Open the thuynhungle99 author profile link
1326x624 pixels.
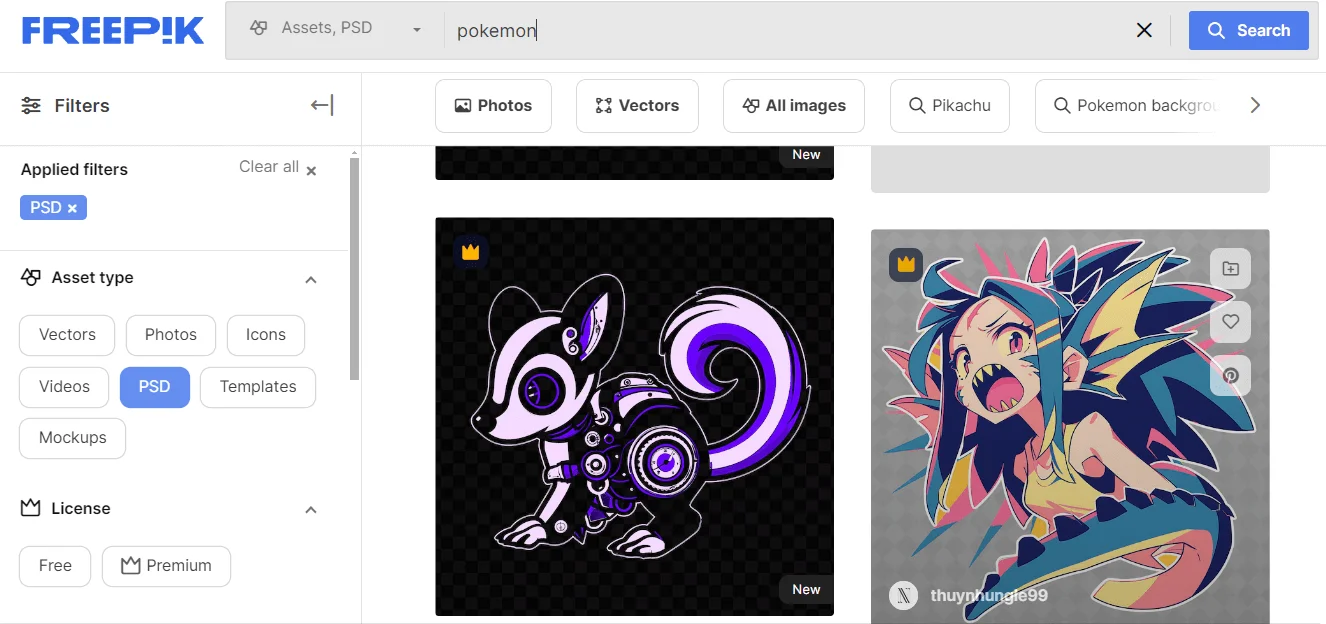point(989,596)
